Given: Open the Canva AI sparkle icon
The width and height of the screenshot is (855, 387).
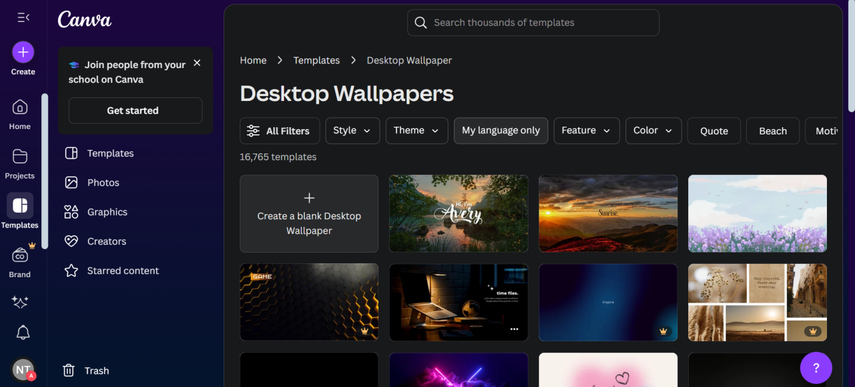Looking at the screenshot, I should coord(20,303).
